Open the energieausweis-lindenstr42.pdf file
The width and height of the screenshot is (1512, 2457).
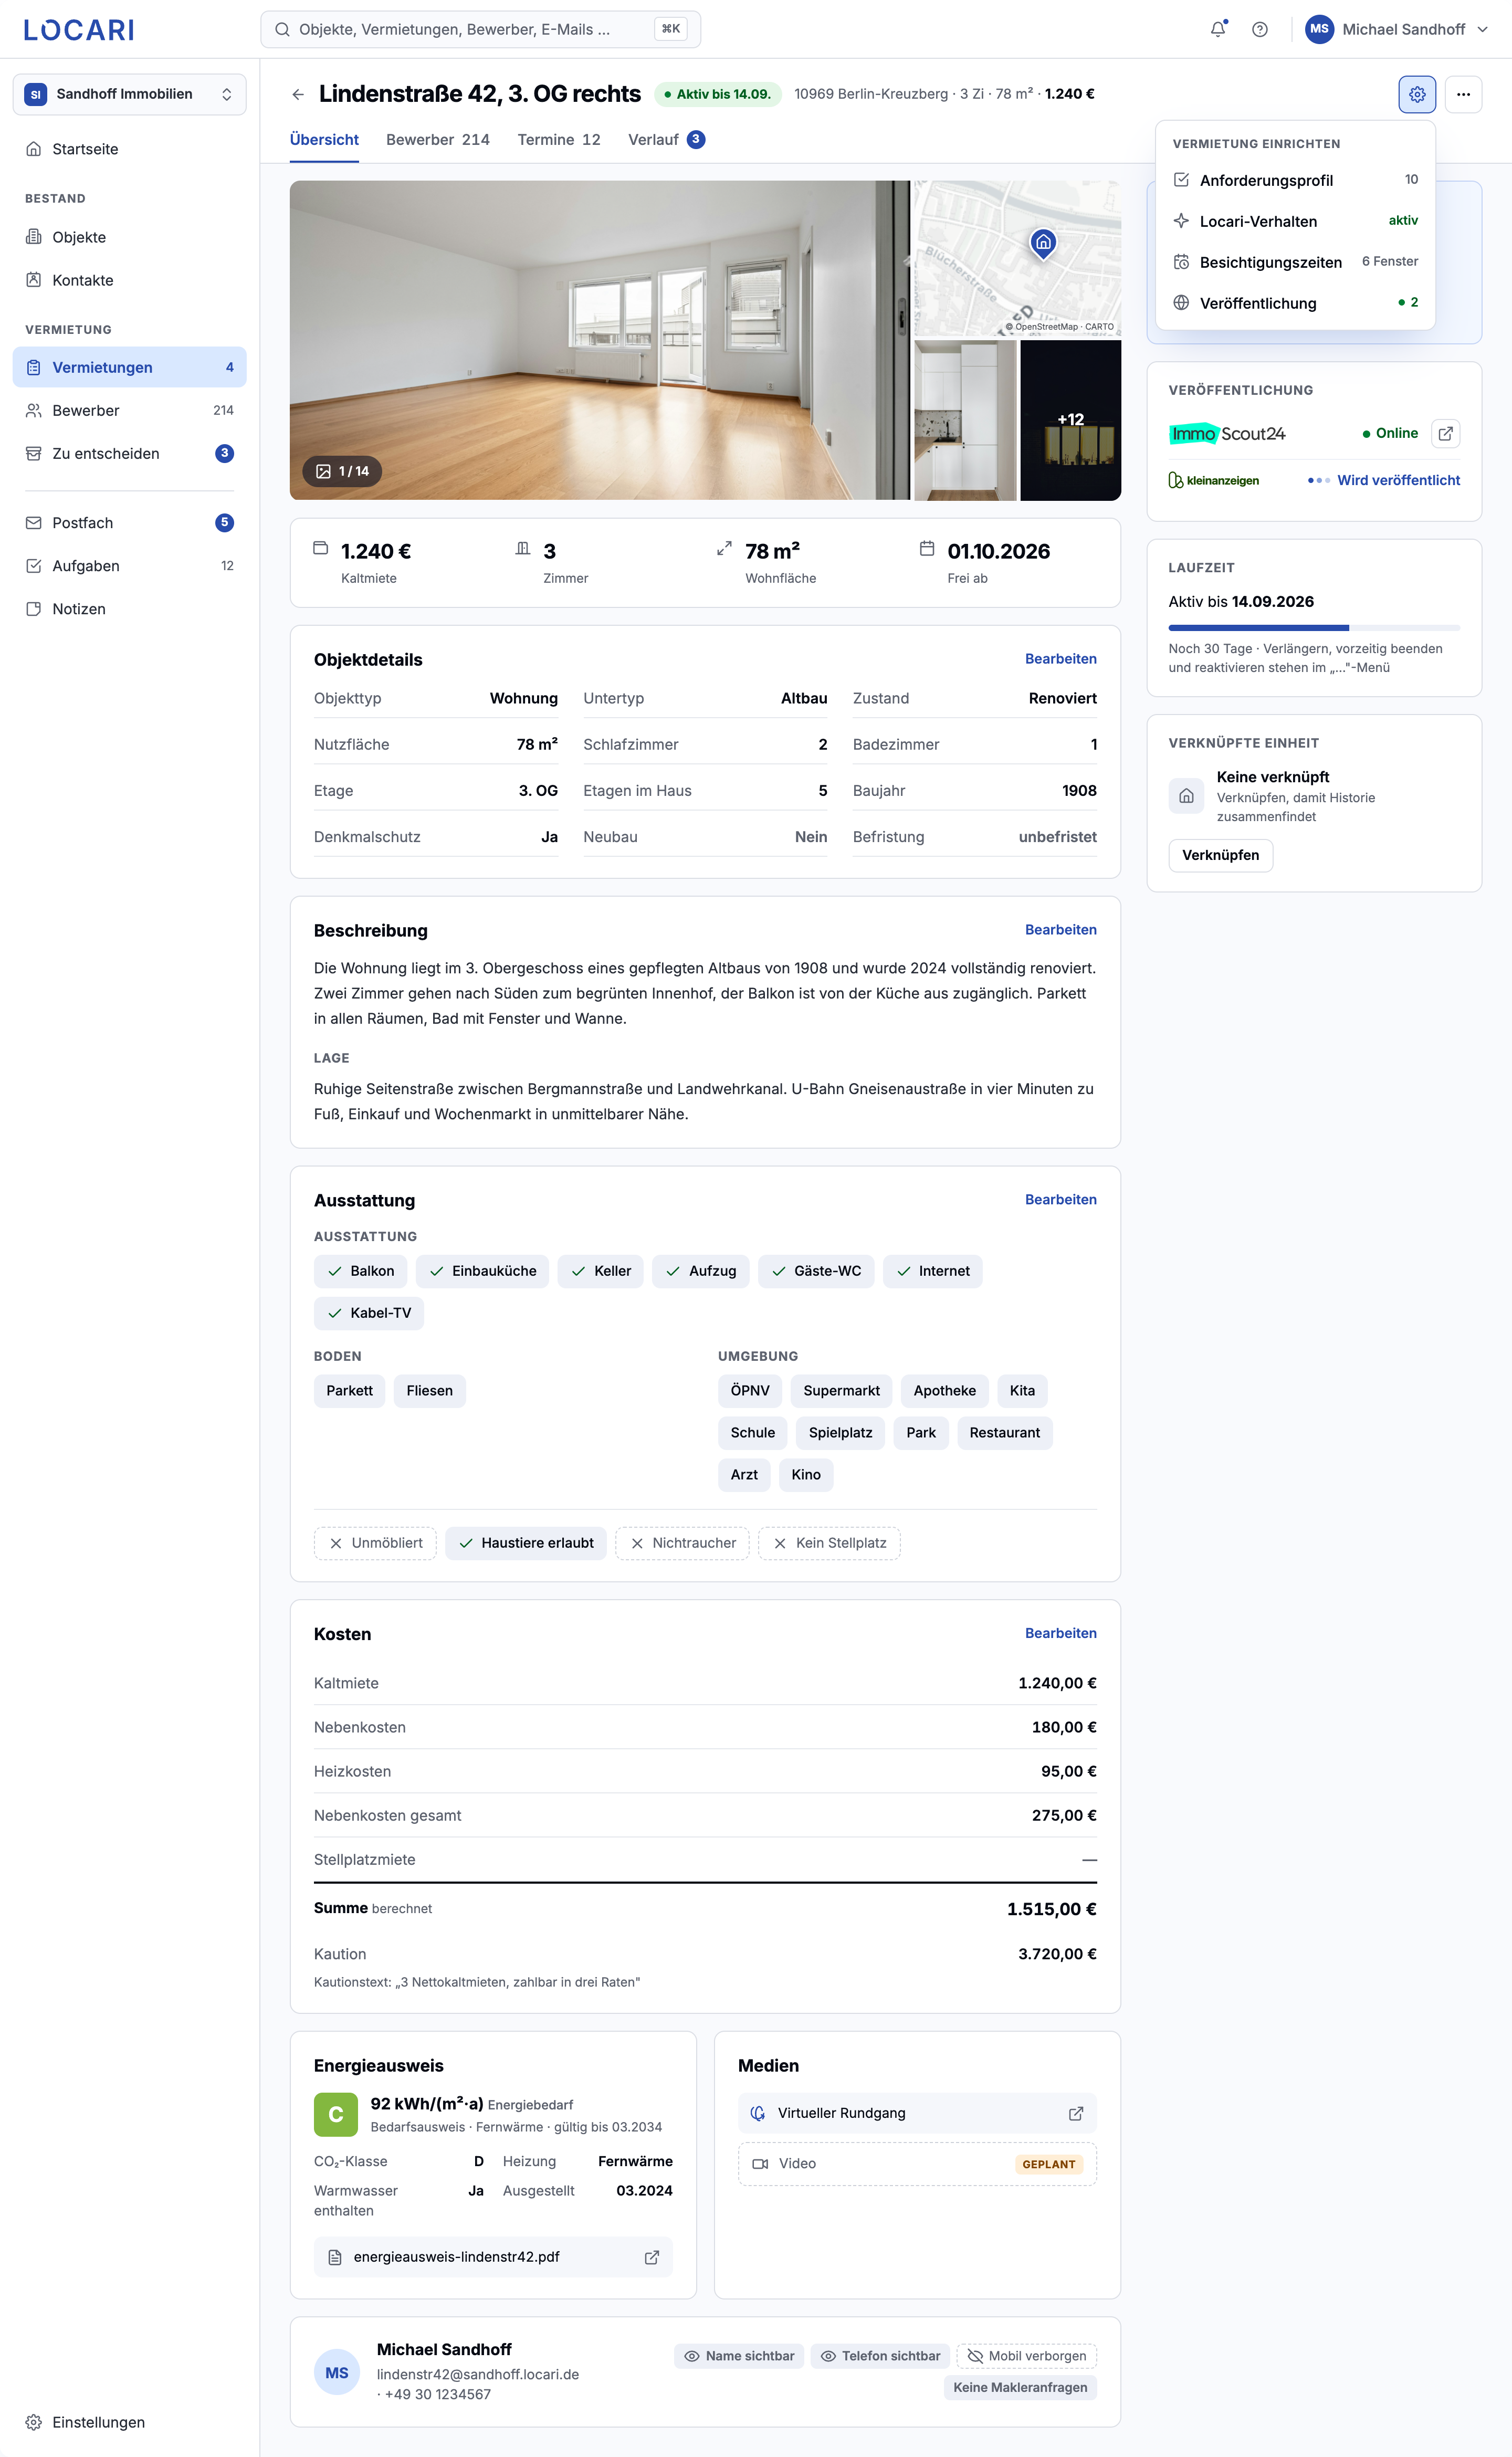493,2257
